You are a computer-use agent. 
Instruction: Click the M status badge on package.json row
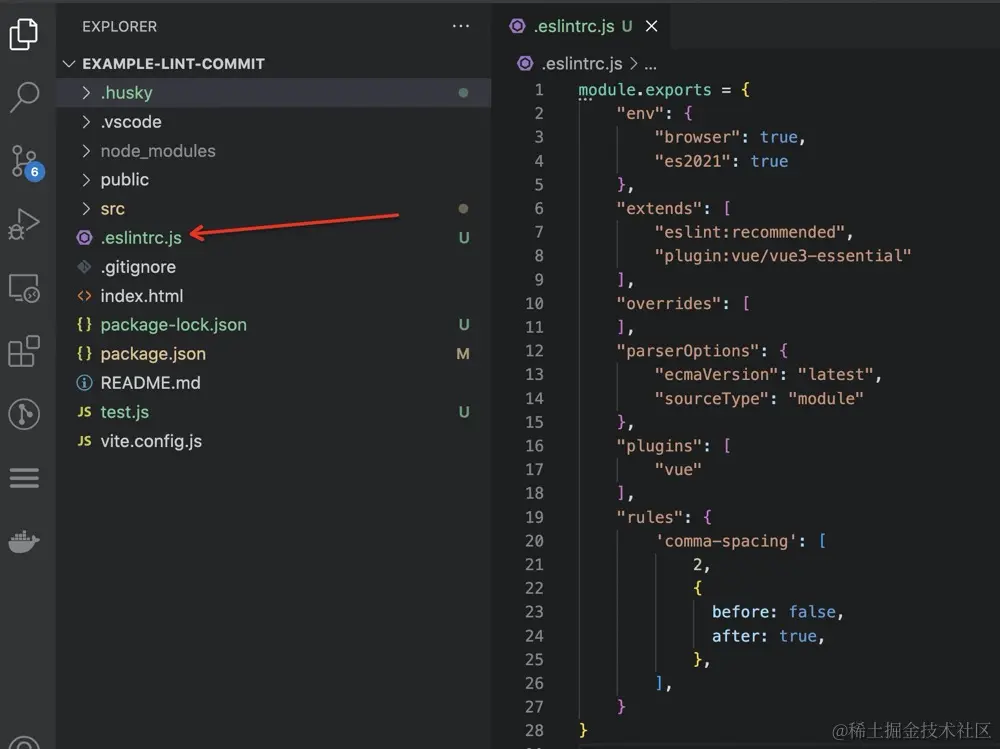(x=463, y=353)
